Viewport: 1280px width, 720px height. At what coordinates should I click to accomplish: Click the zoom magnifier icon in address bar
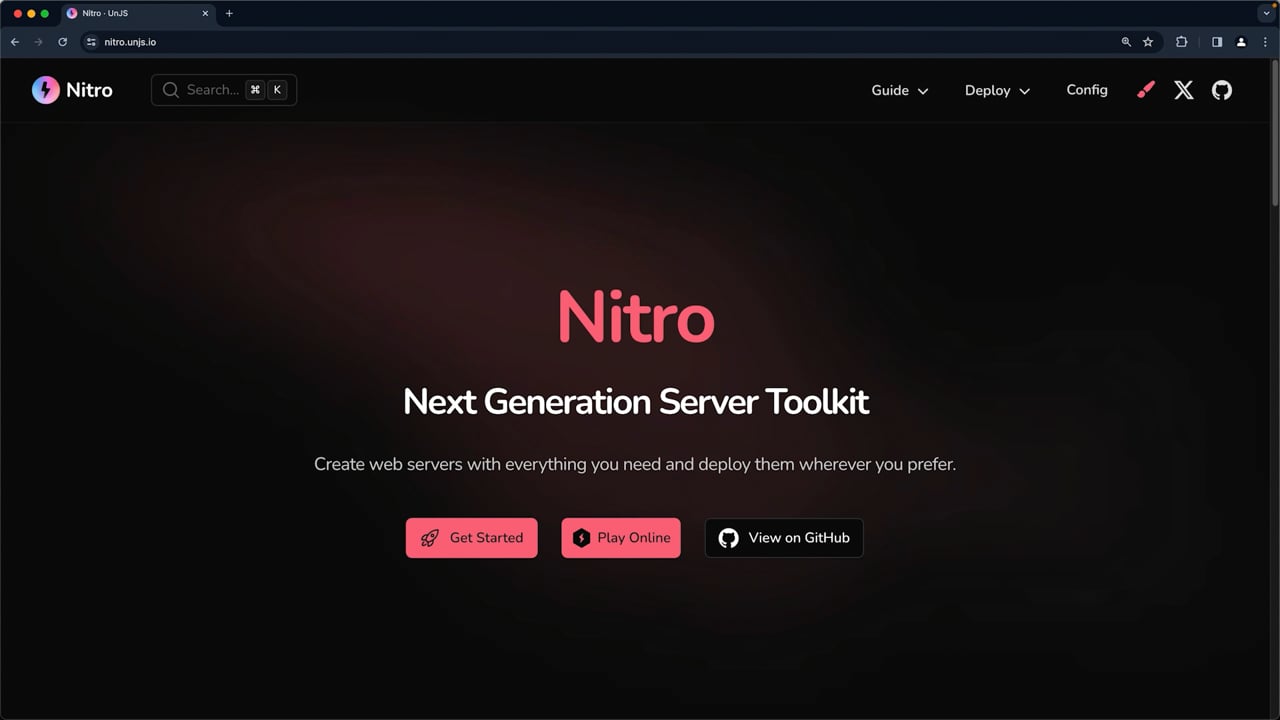click(x=1126, y=42)
